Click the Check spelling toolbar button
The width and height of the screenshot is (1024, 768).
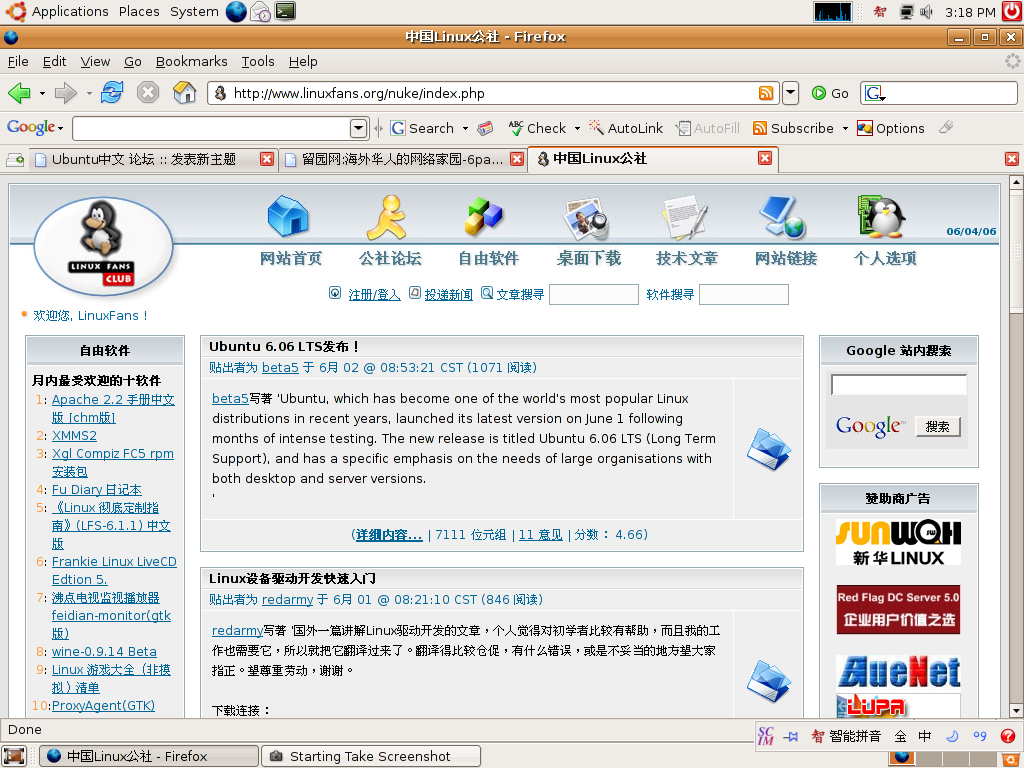point(537,128)
